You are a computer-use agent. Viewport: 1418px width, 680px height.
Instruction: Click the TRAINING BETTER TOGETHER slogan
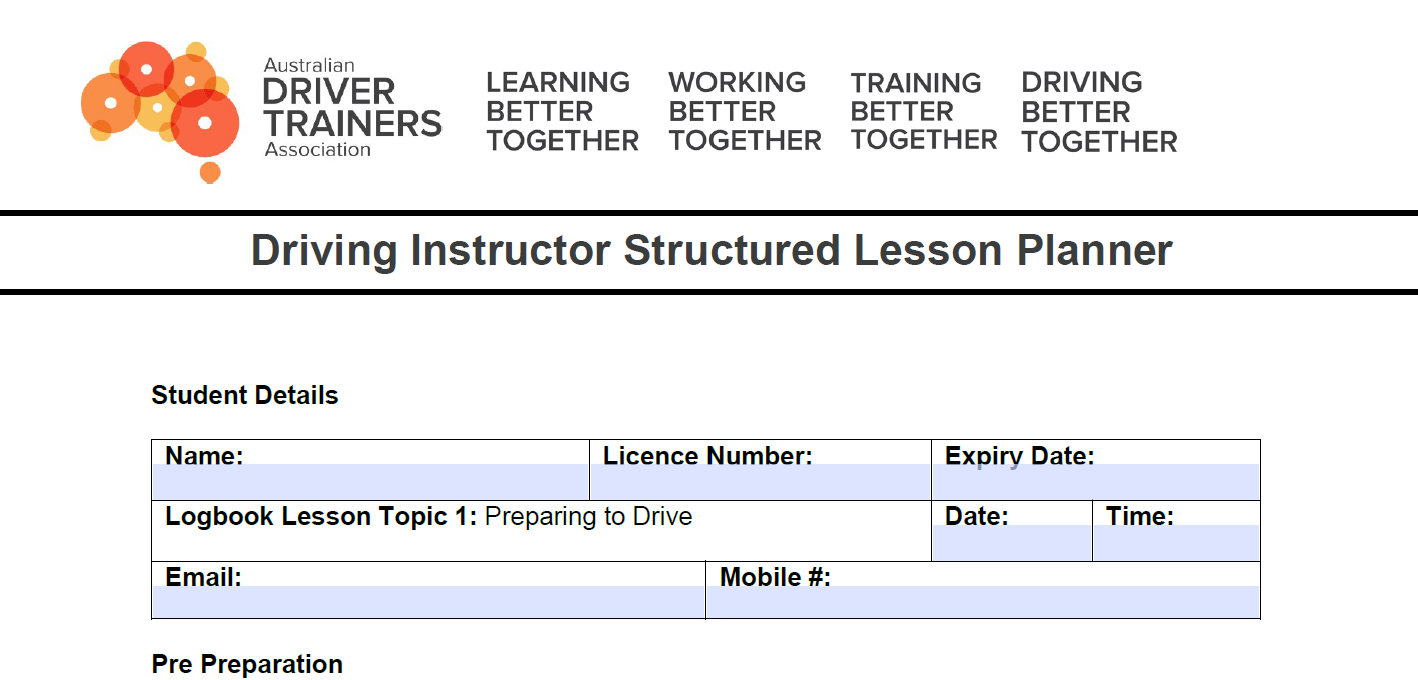(x=923, y=111)
